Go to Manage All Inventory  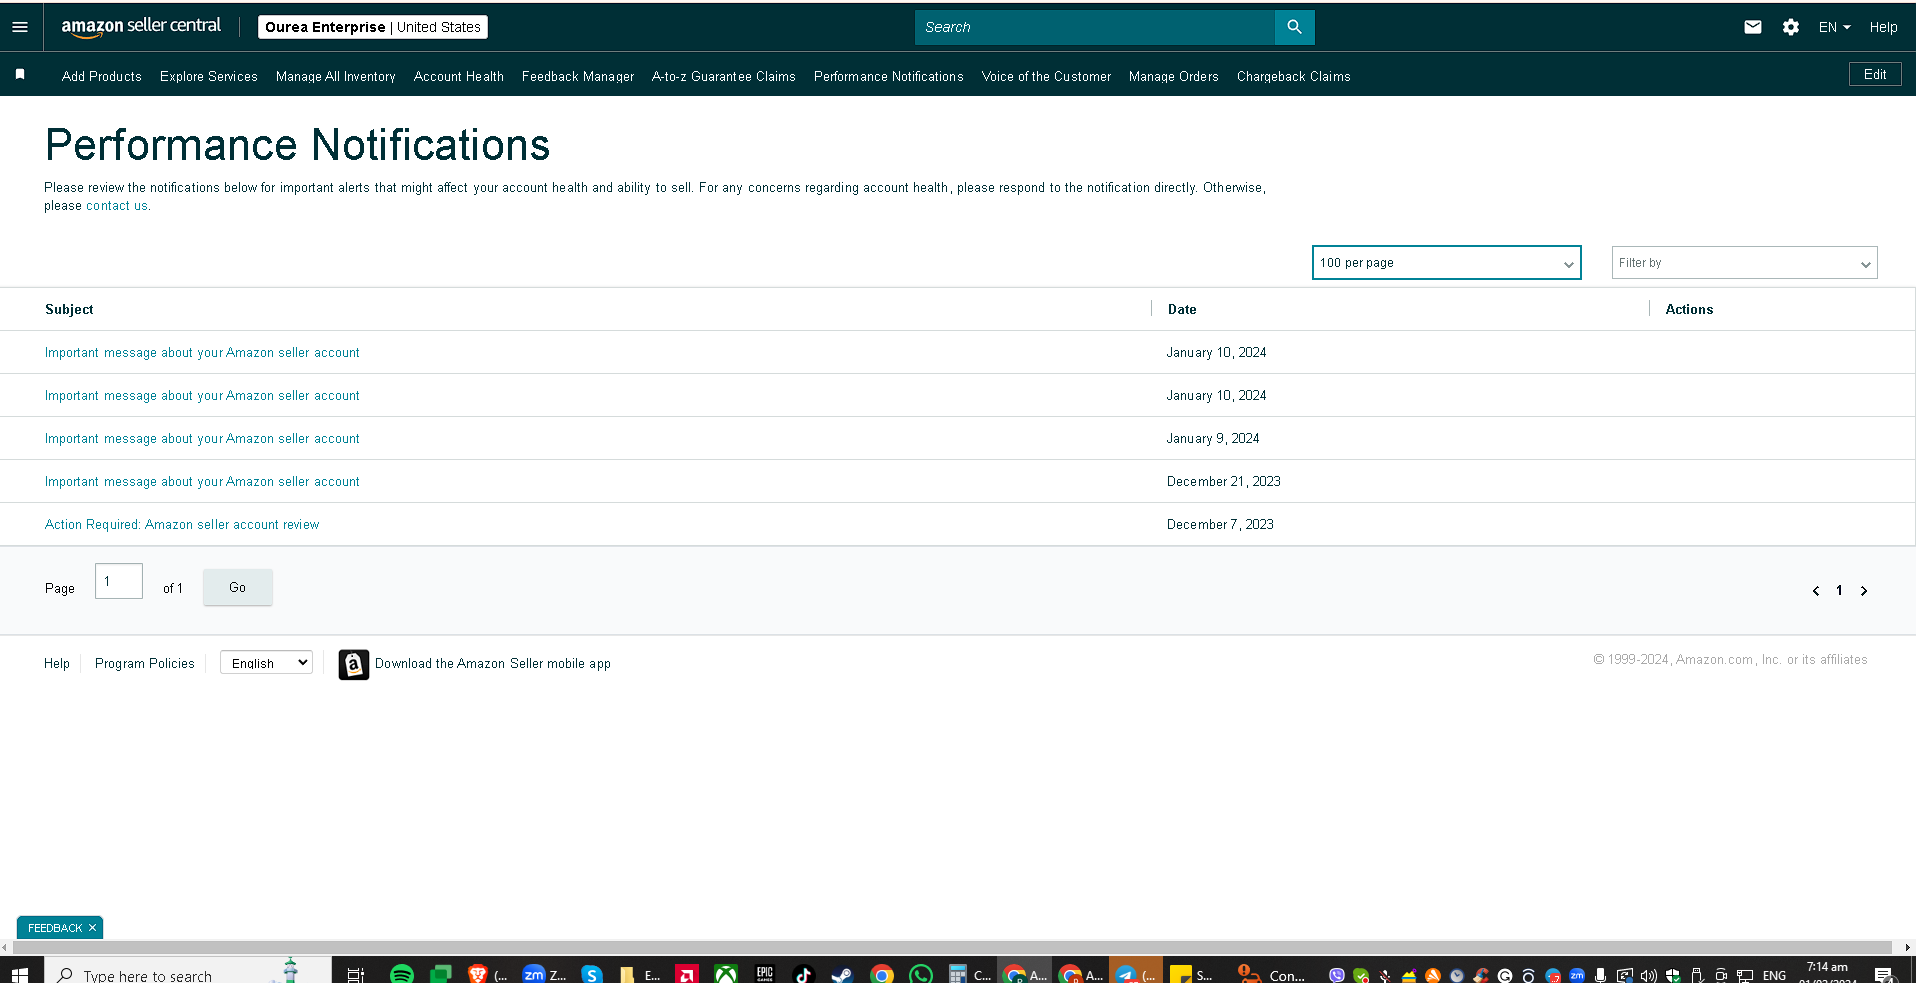click(336, 76)
